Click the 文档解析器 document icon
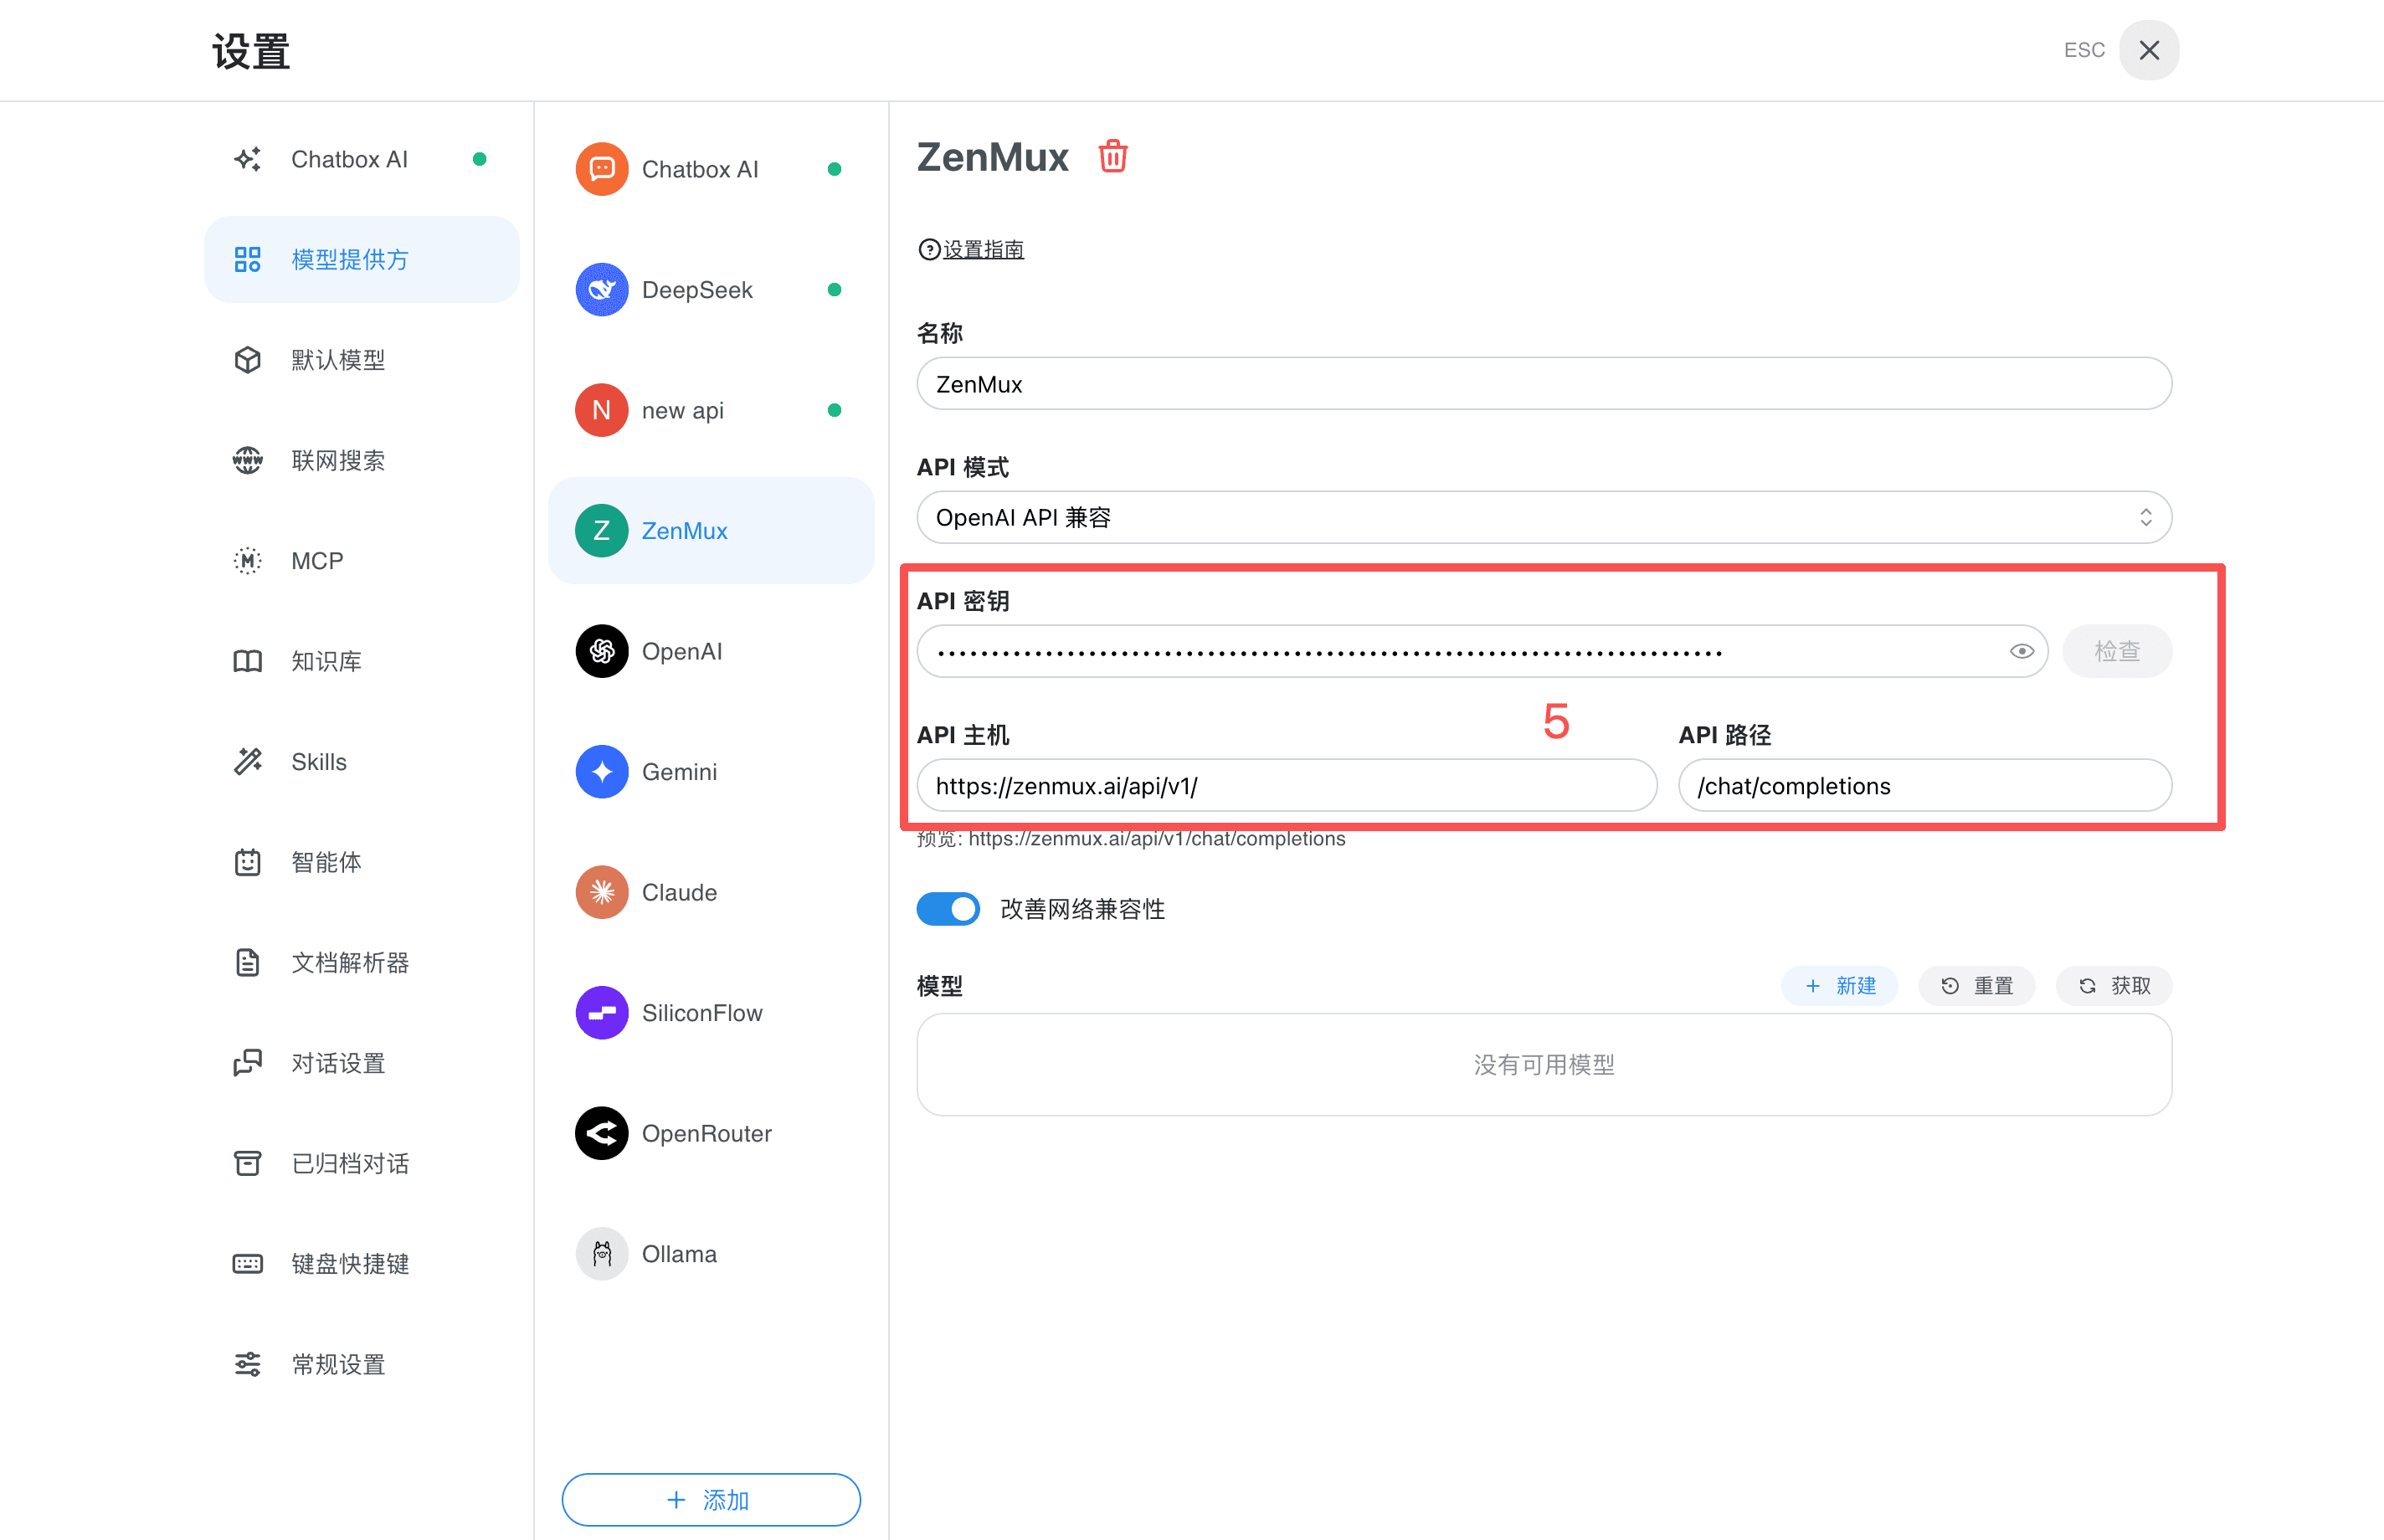This screenshot has width=2384, height=1540. pyautogui.click(x=247, y=963)
